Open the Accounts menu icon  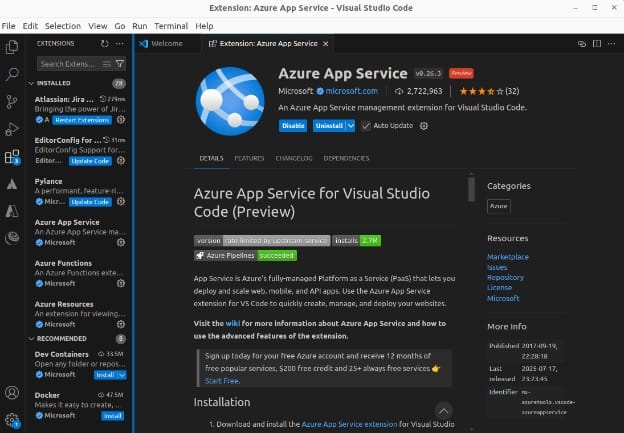[x=12, y=393]
